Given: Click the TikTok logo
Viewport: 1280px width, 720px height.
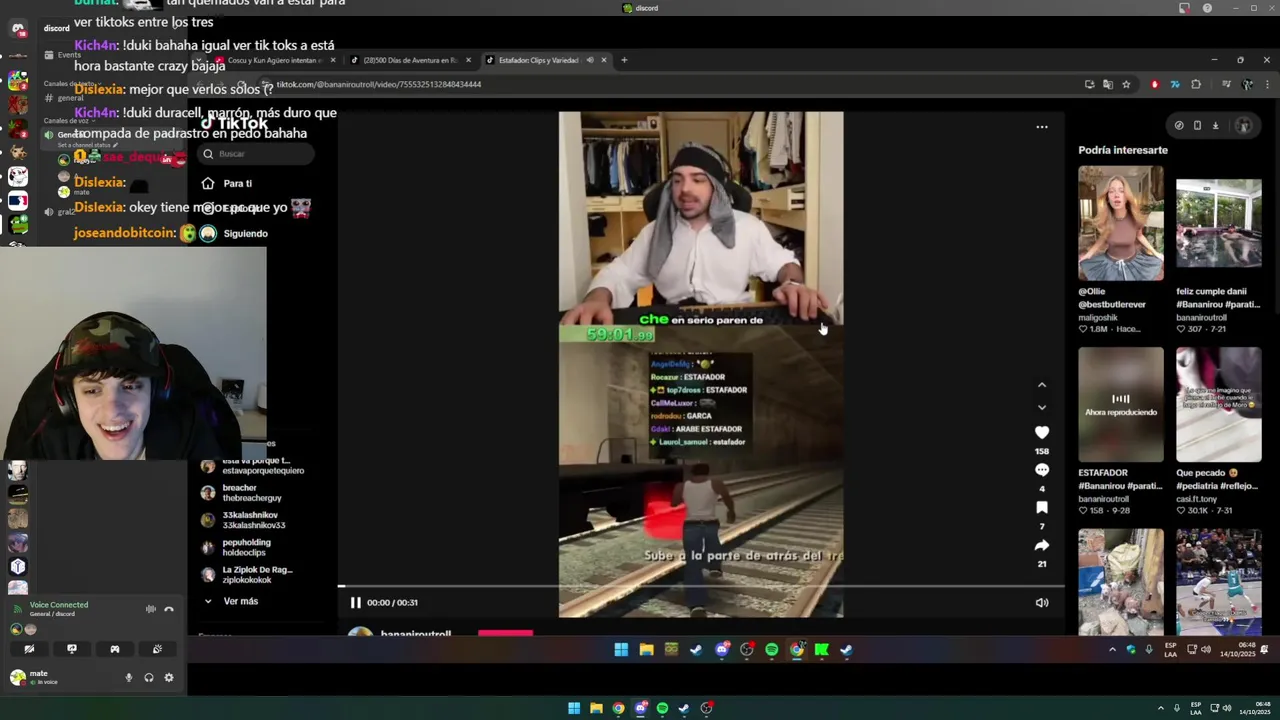Looking at the screenshot, I should tap(235, 123).
